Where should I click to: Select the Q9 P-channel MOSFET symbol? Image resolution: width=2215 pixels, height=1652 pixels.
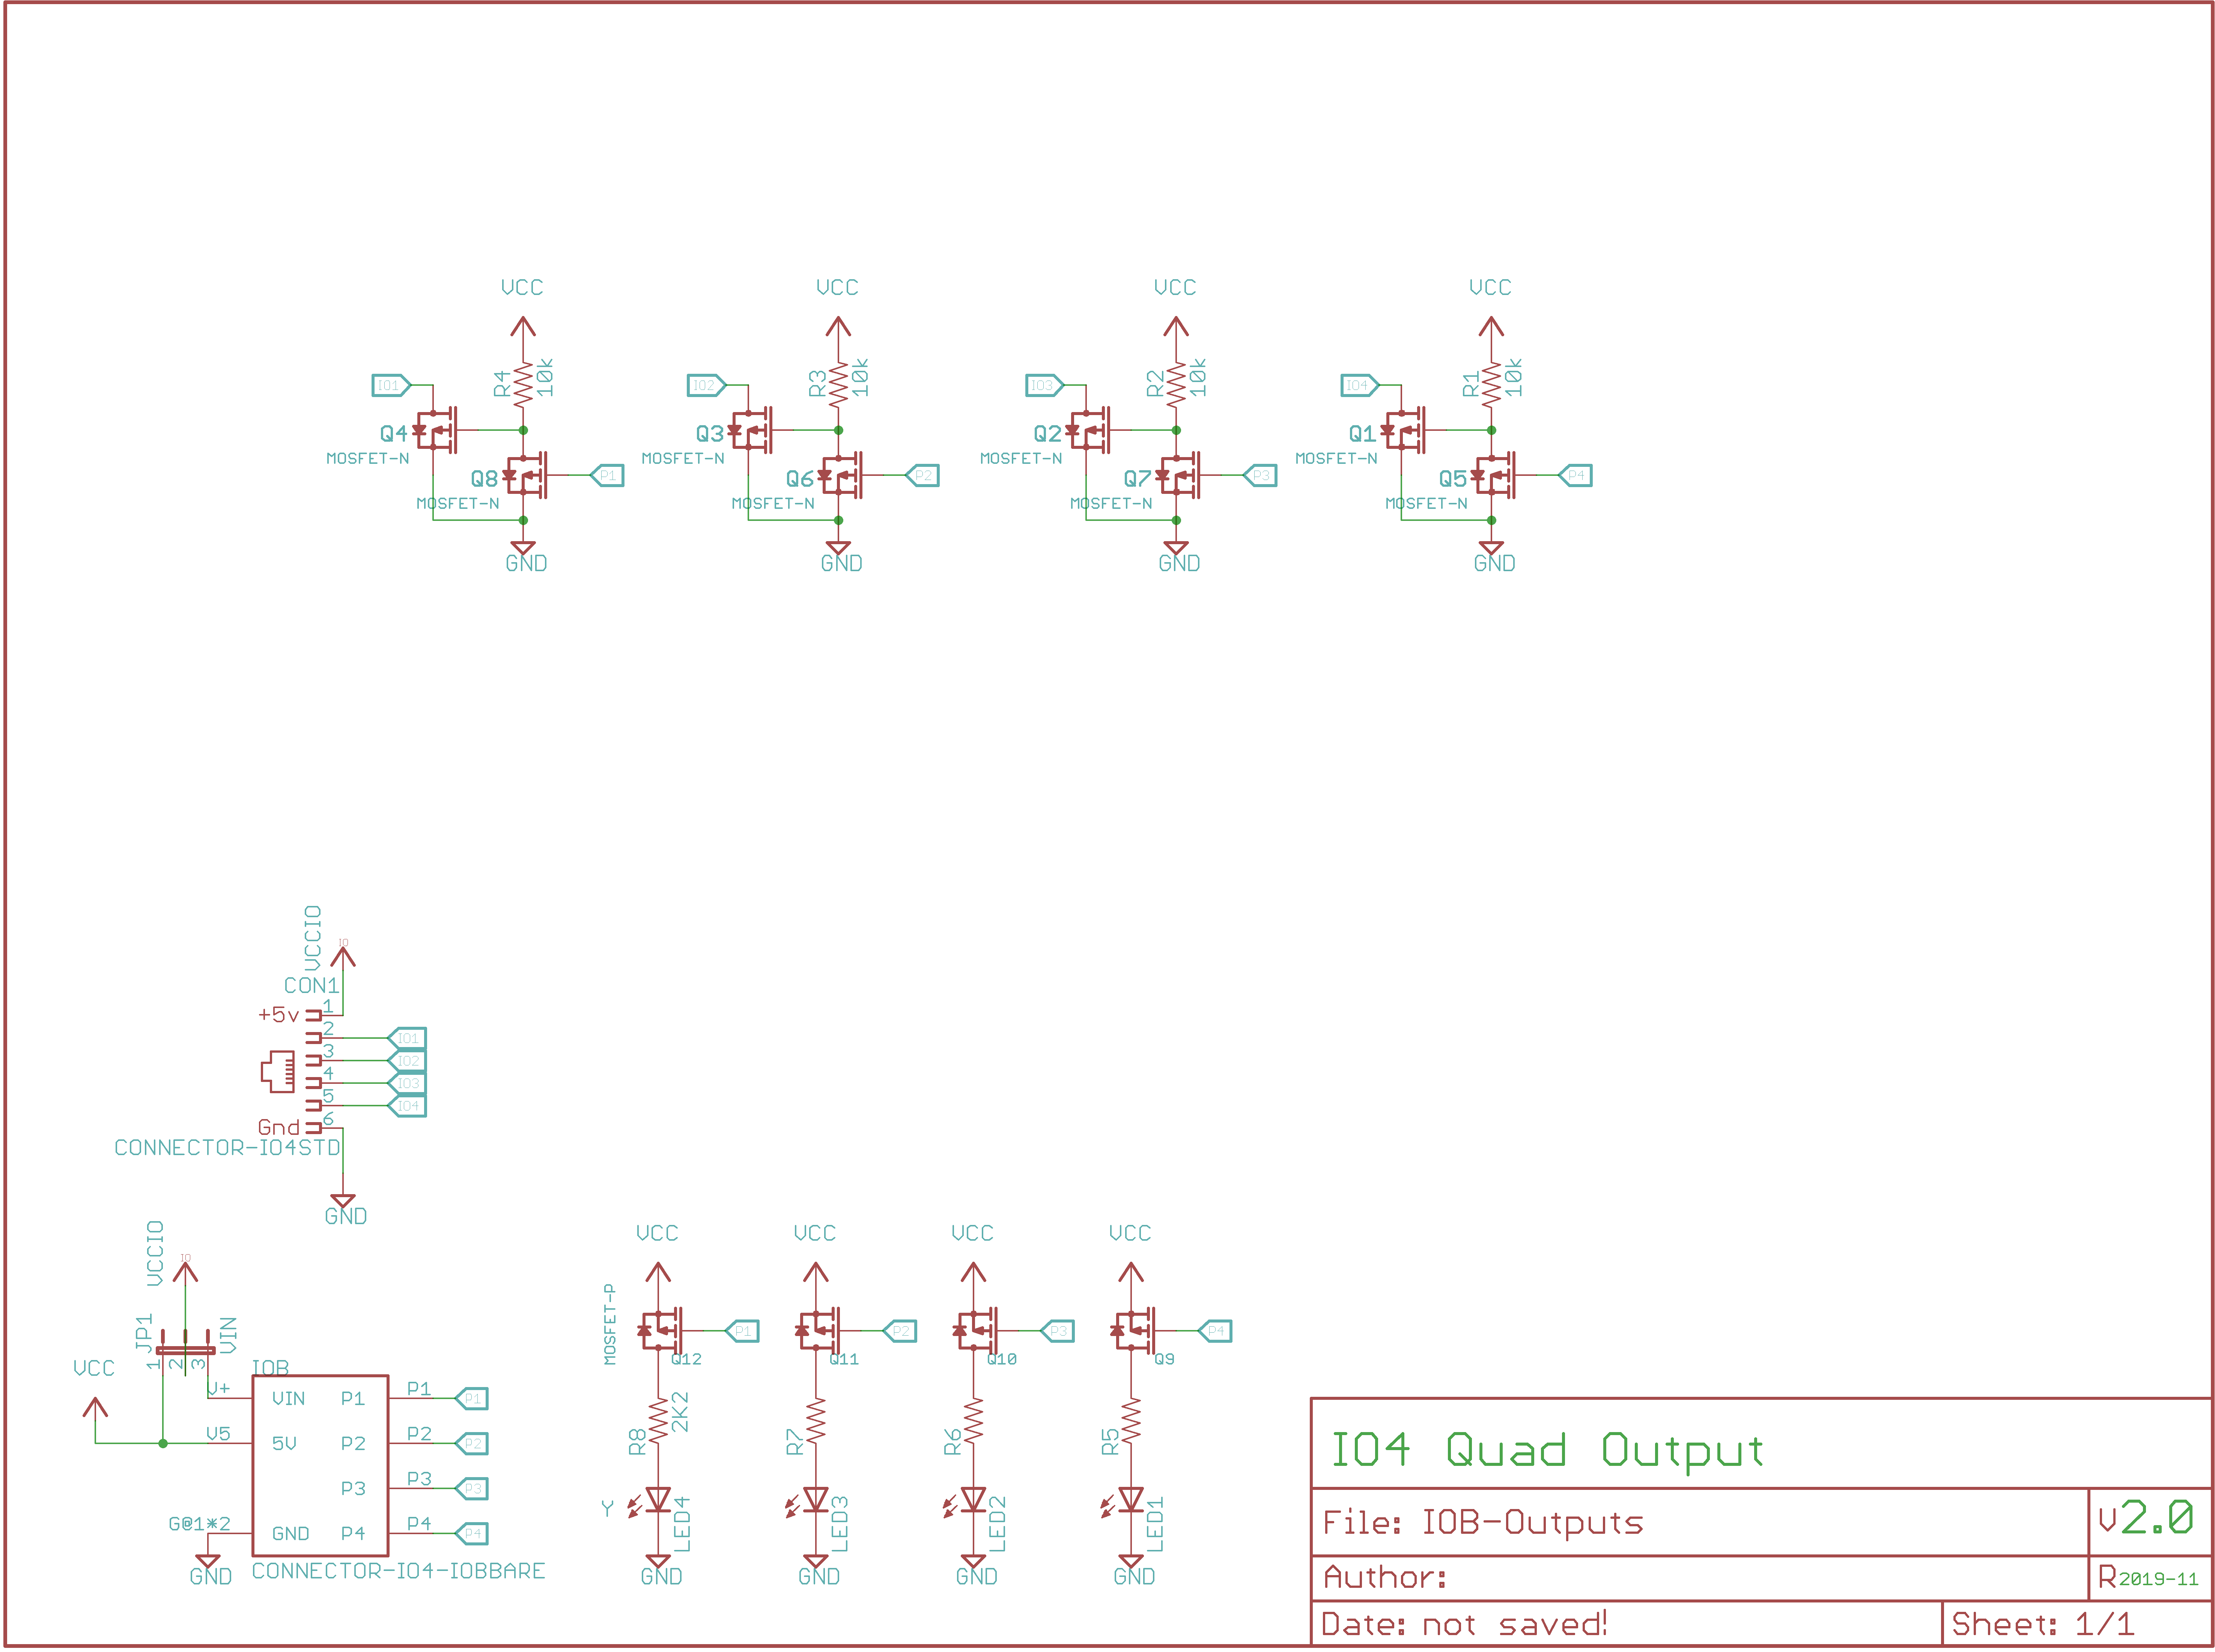(1133, 1331)
